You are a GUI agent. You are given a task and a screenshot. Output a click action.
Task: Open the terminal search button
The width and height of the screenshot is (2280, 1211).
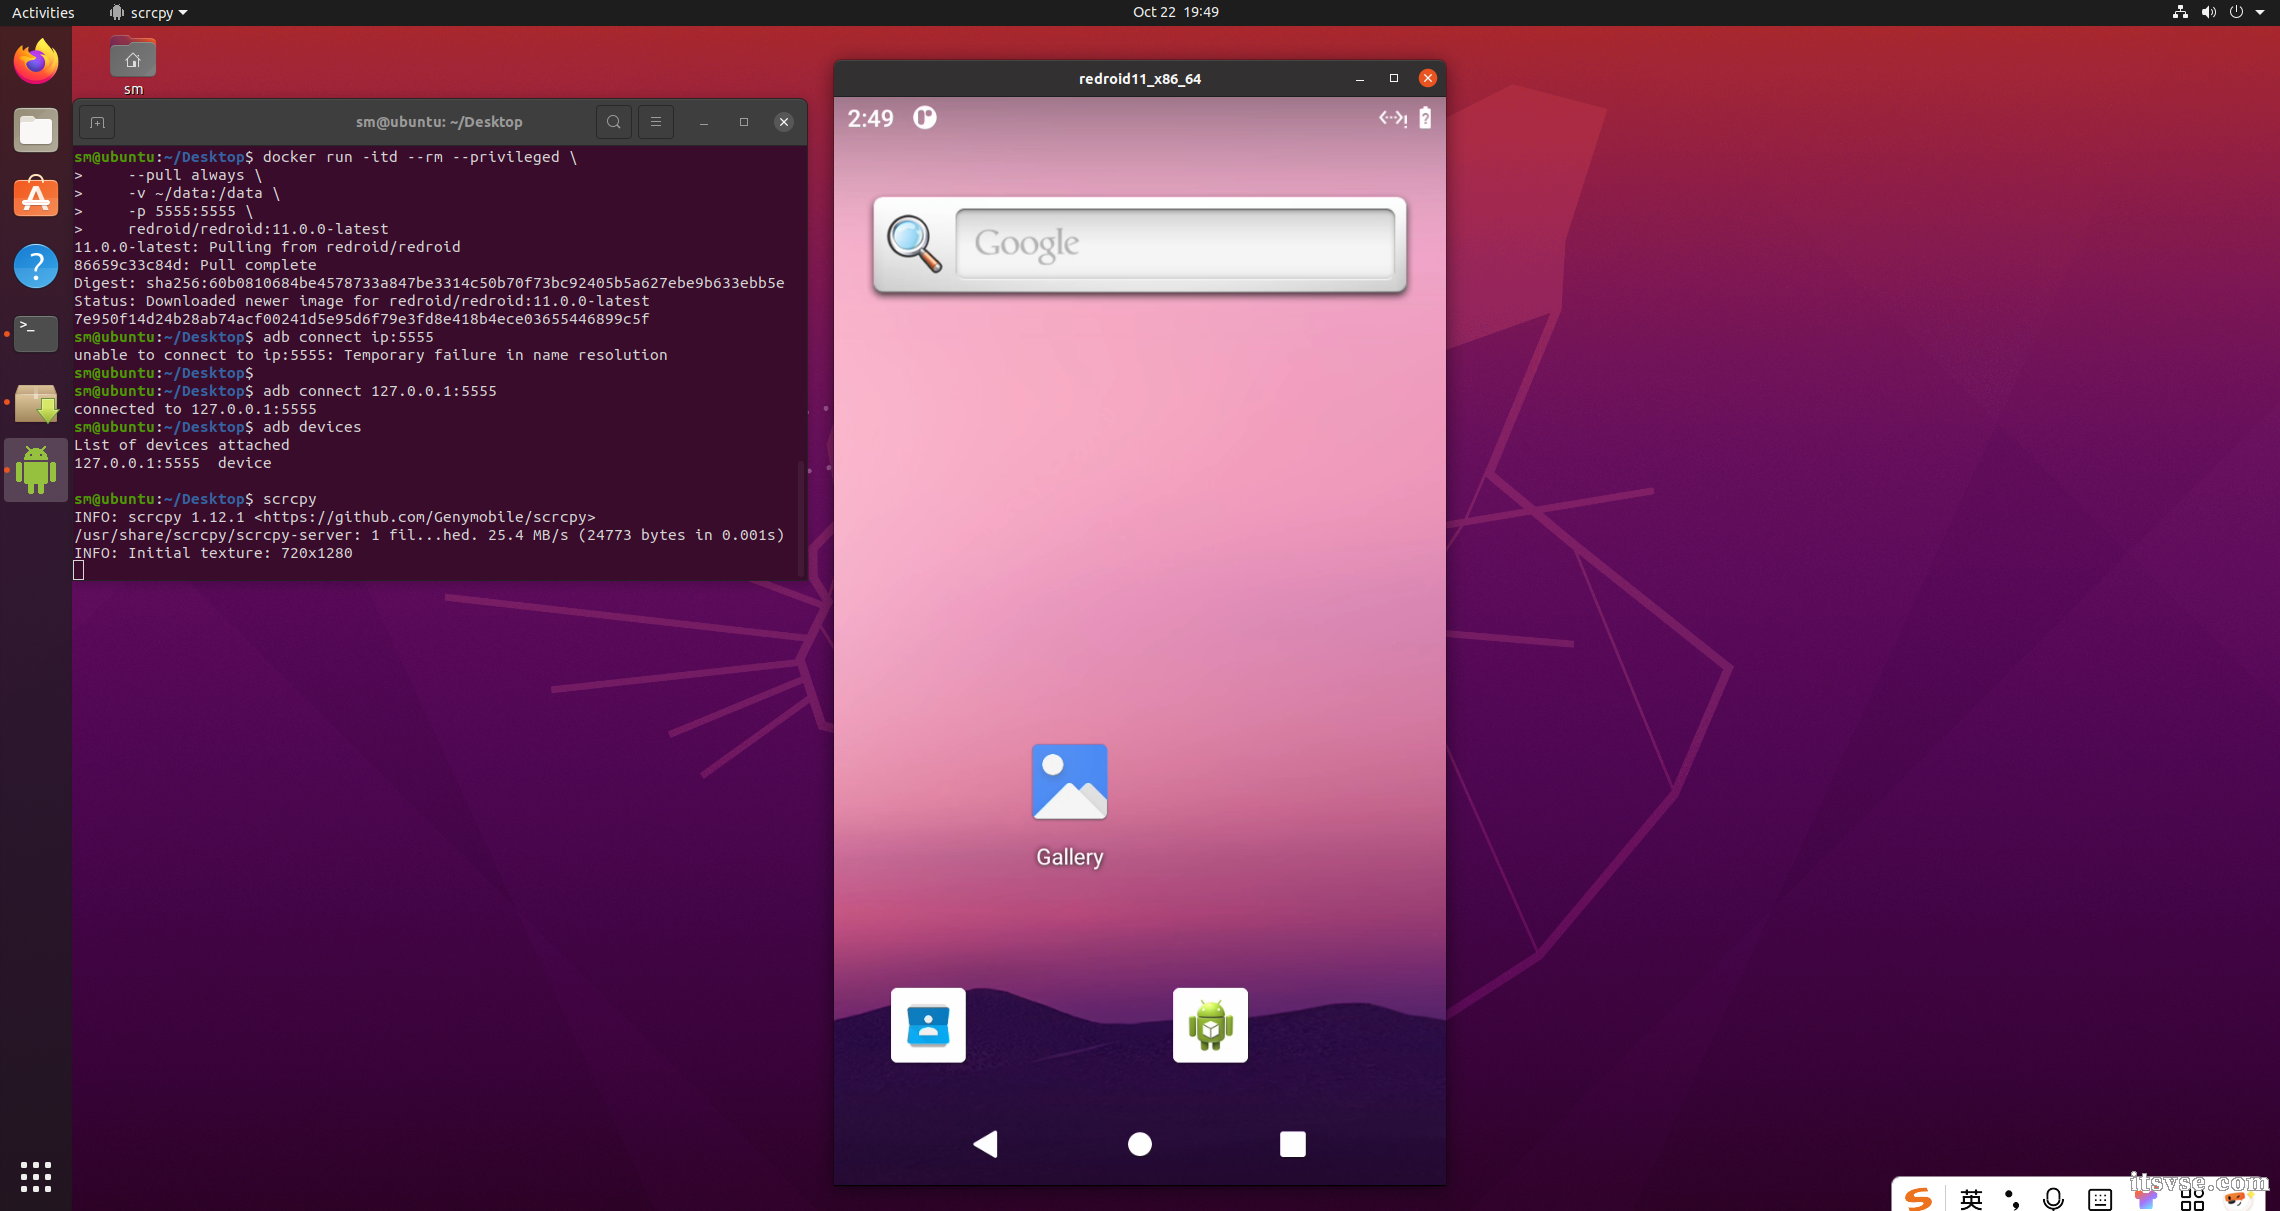[x=614, y=122]
